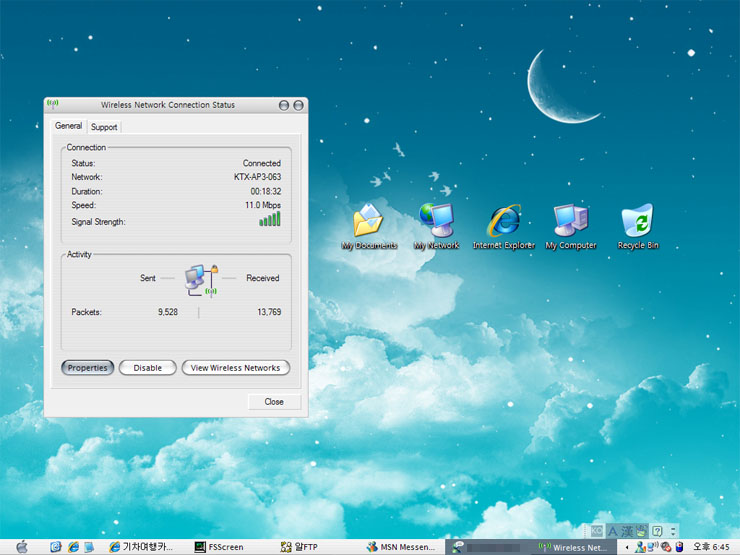Open My Documents desktop icon

pos(369,226)
